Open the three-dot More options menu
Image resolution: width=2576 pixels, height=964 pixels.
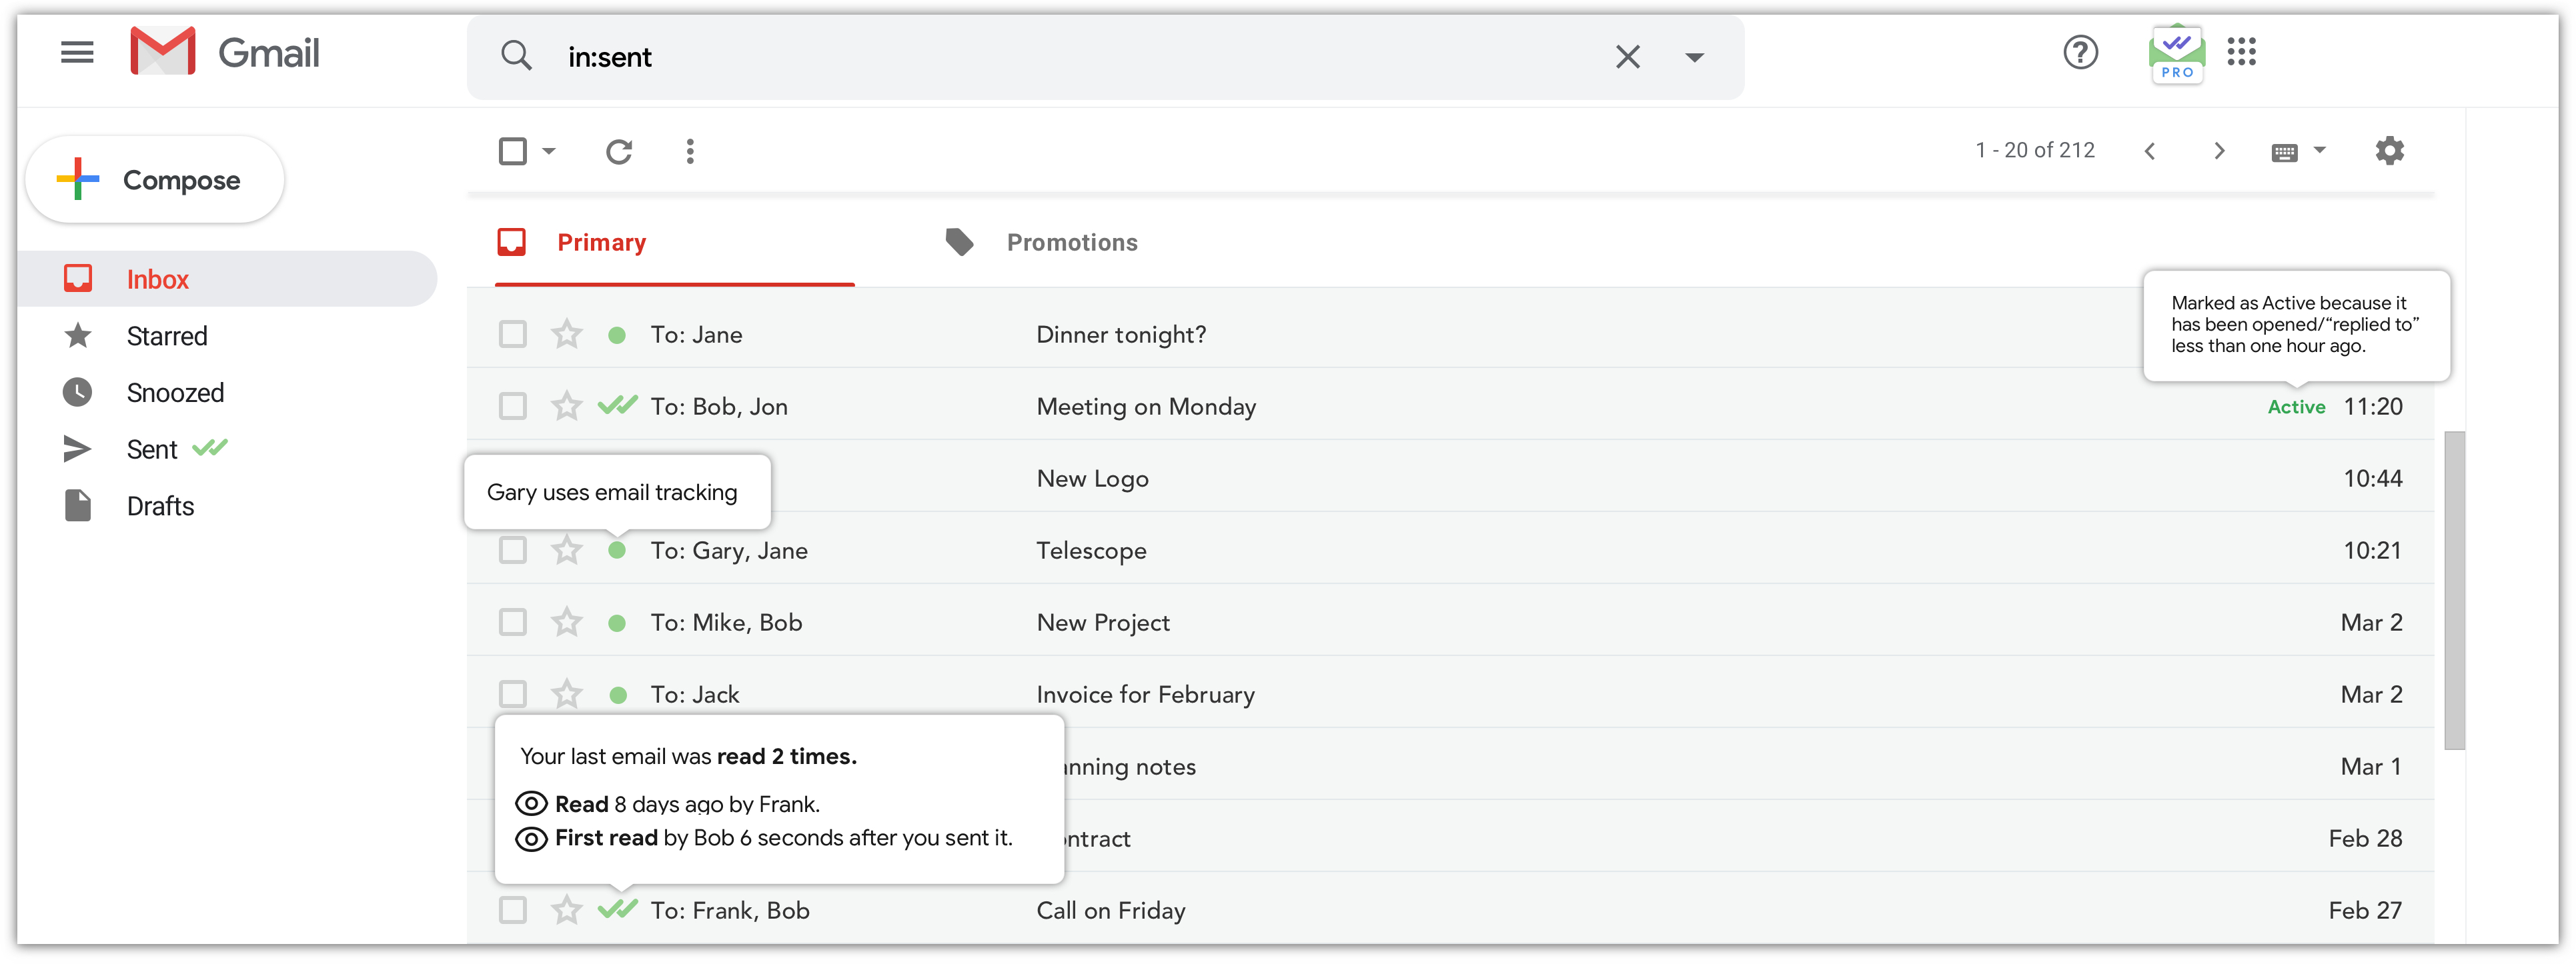tap(690, 152)
